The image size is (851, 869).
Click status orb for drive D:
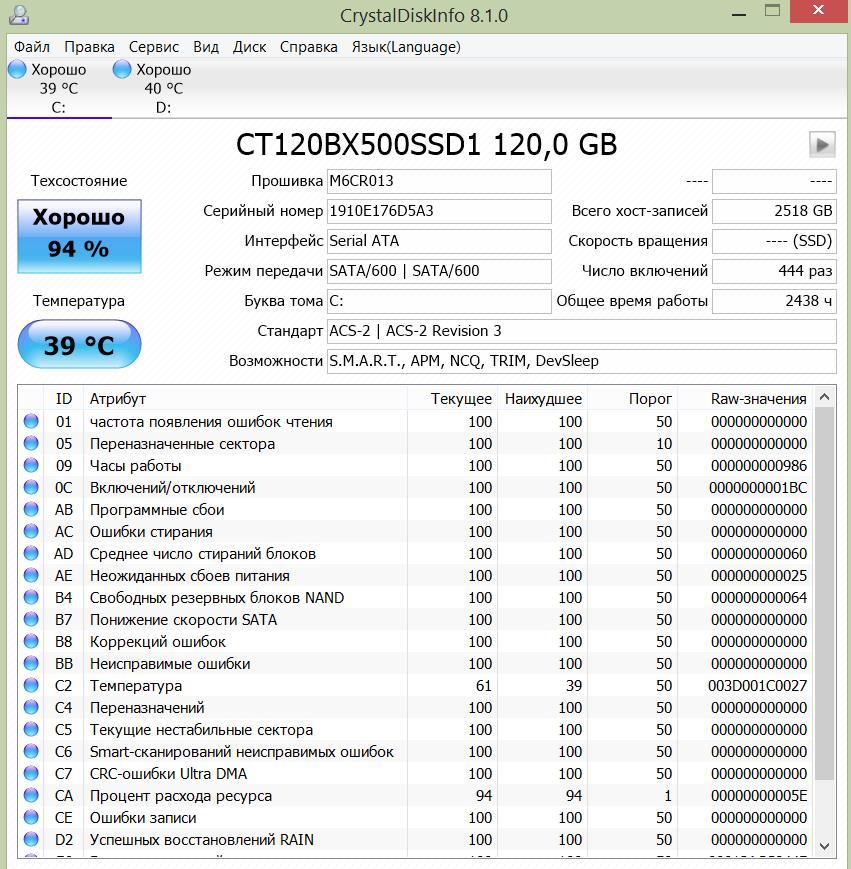[x=122, y=70]
